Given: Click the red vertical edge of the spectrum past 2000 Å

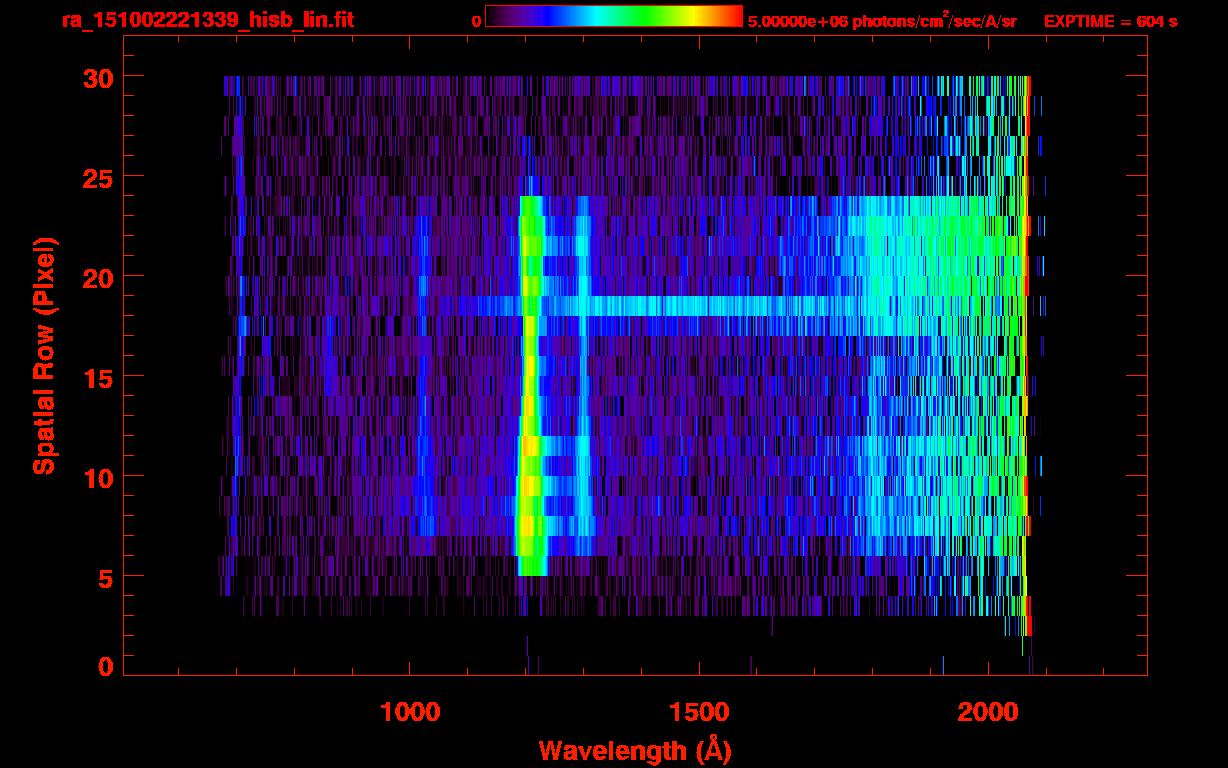Looking at the screenshot, I should [x=1027, y=350].
